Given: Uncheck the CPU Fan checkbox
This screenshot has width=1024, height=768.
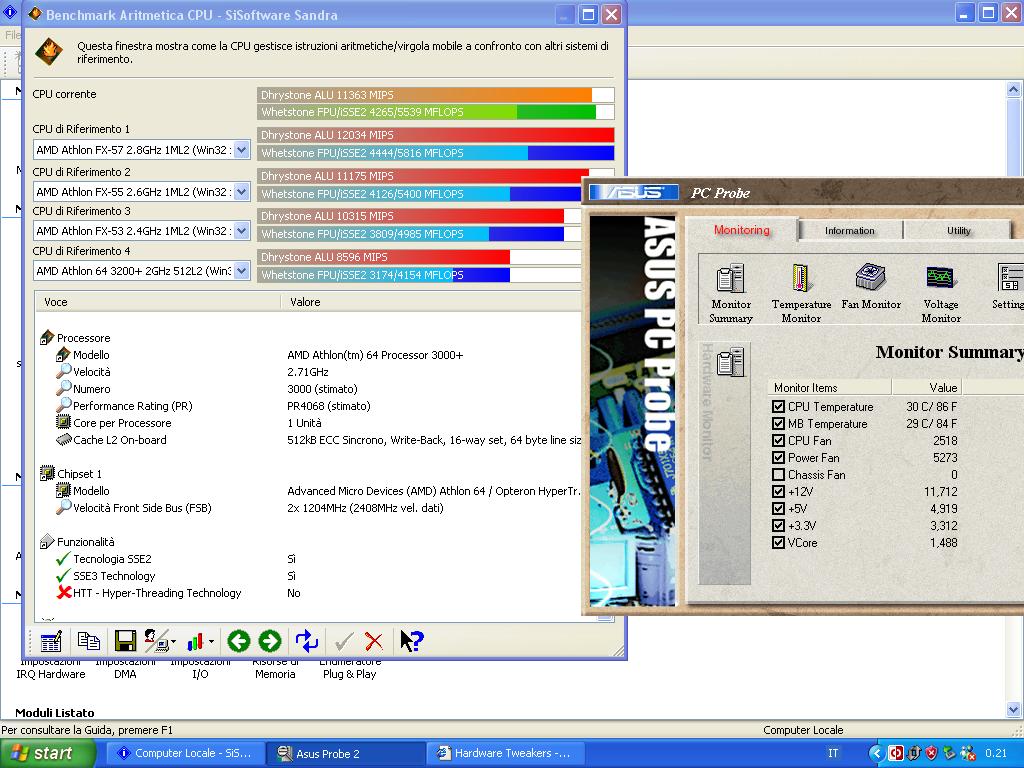Looking at the screenshot, I should tap(778, 440).
